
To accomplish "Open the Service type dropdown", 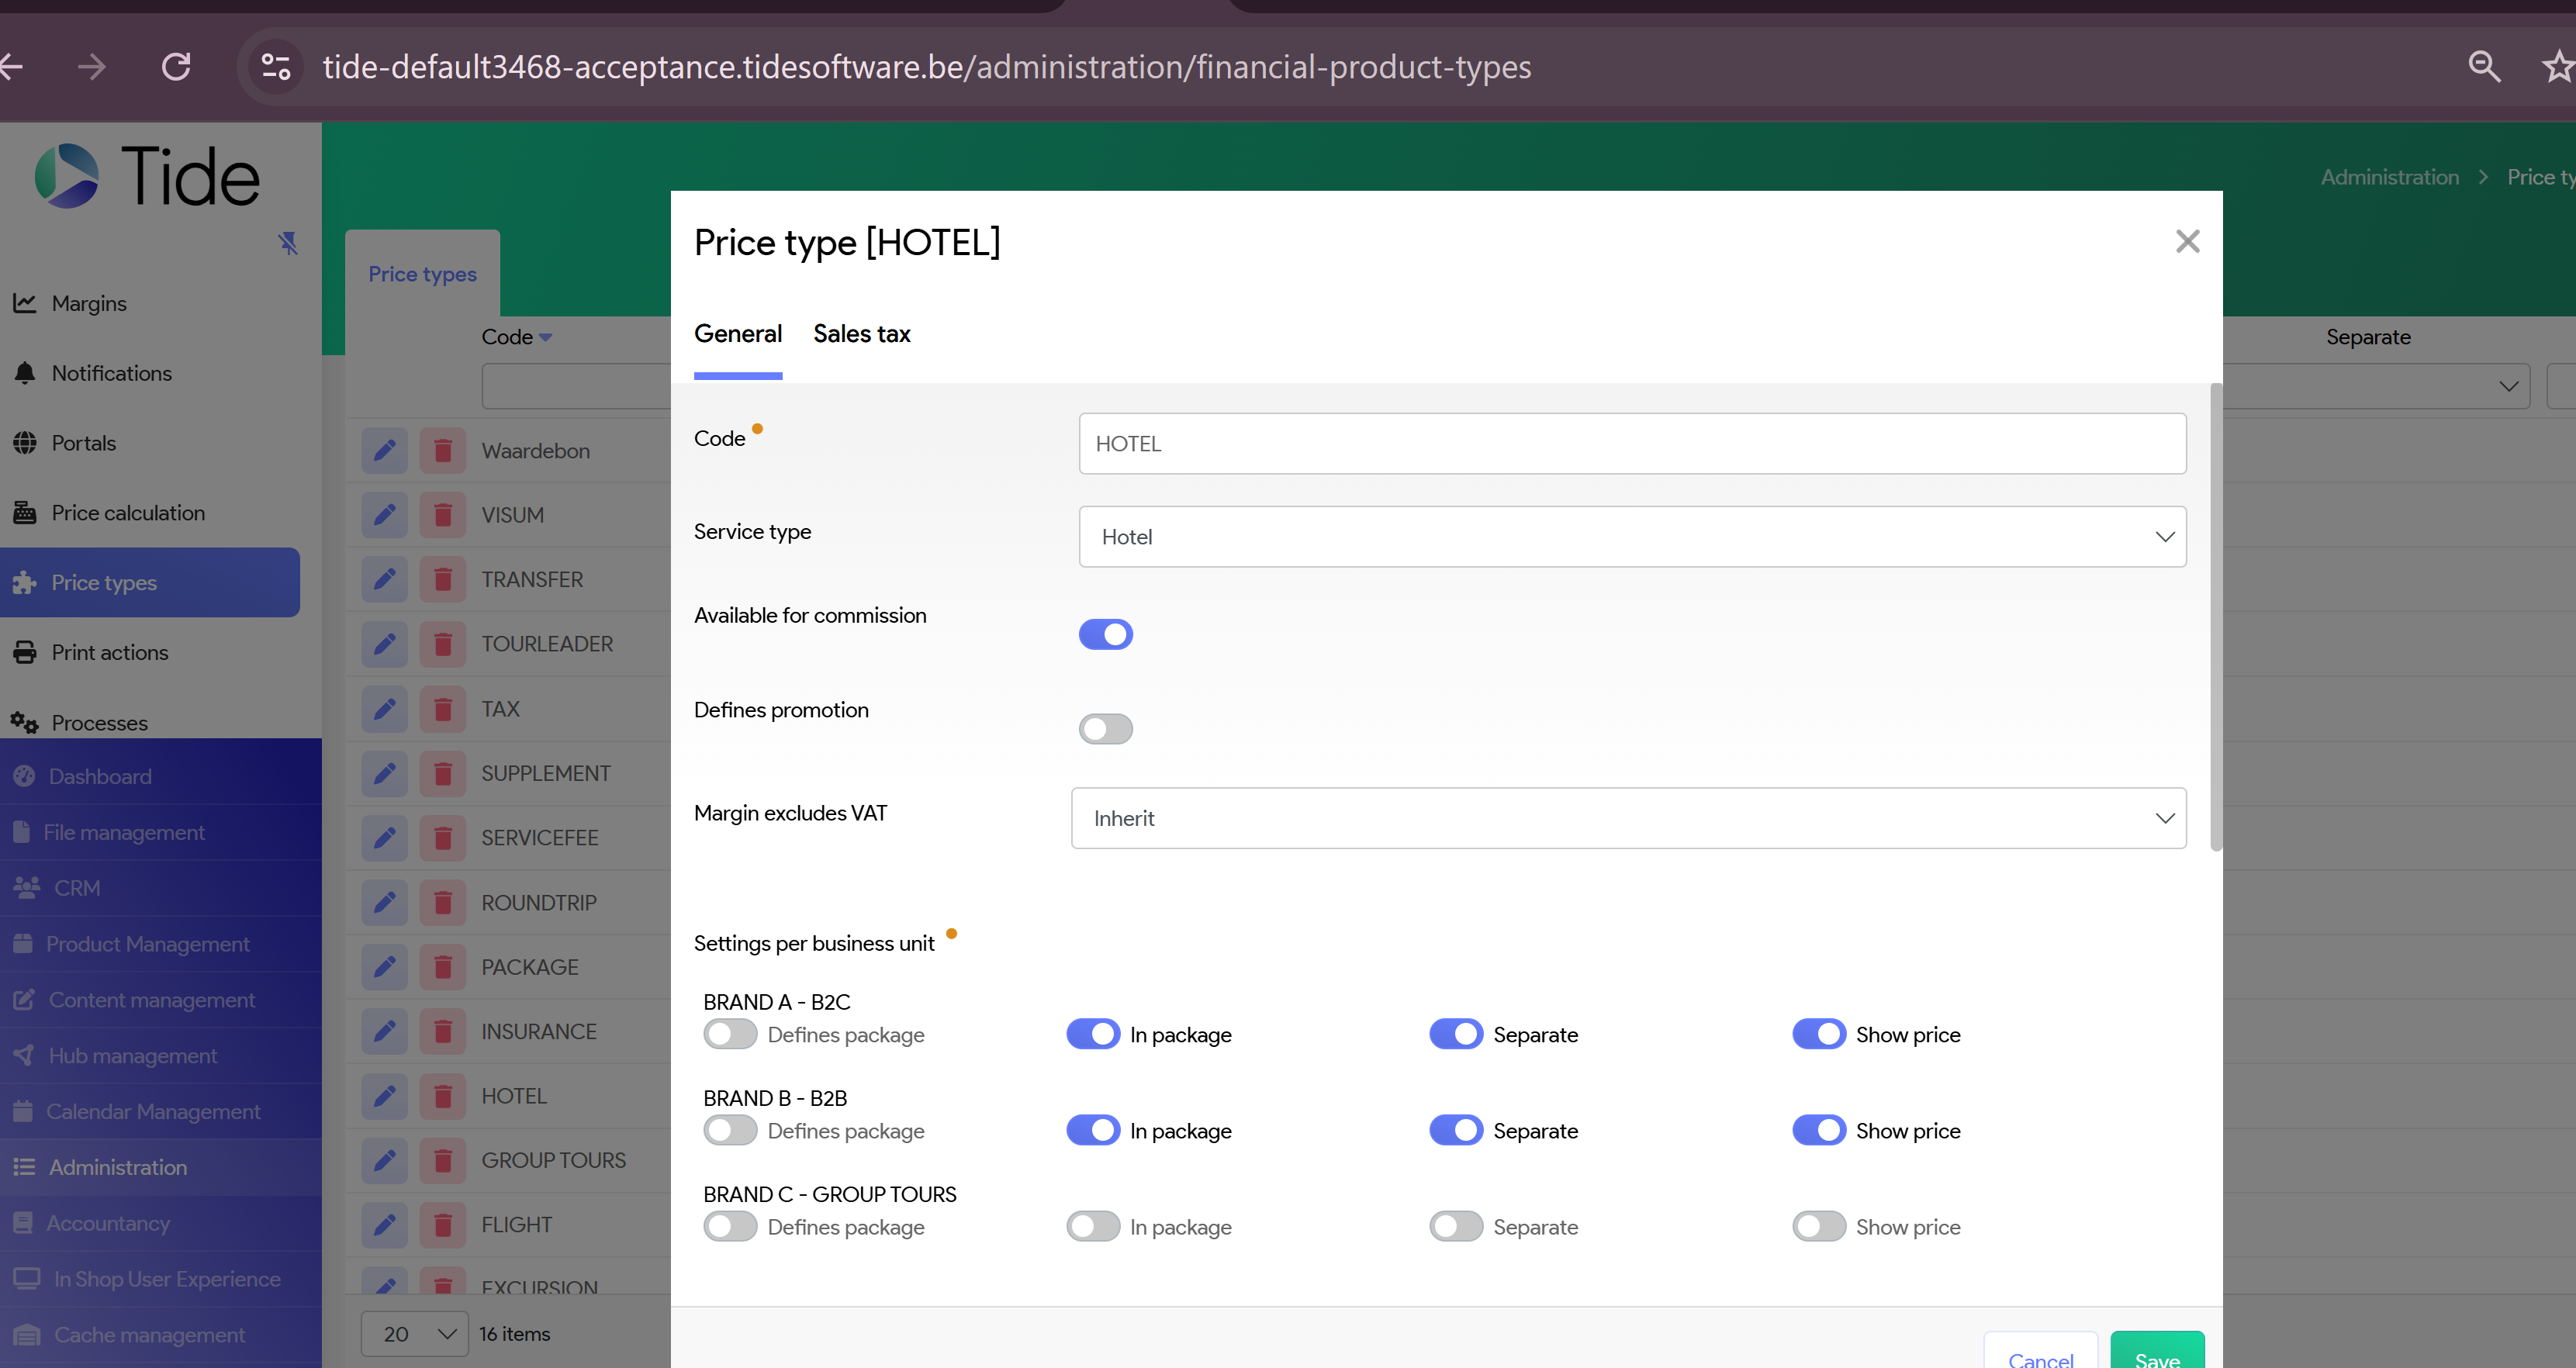I will 1631,537.
